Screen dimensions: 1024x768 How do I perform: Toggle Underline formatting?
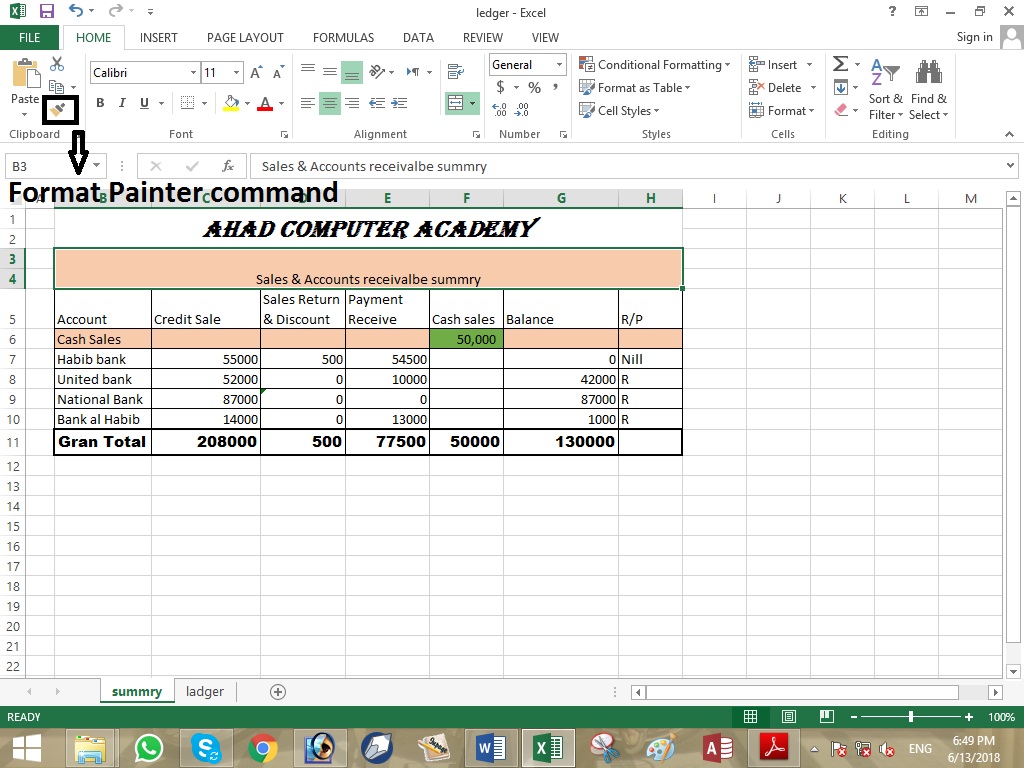pyautogui.click(x=143, y=103)
